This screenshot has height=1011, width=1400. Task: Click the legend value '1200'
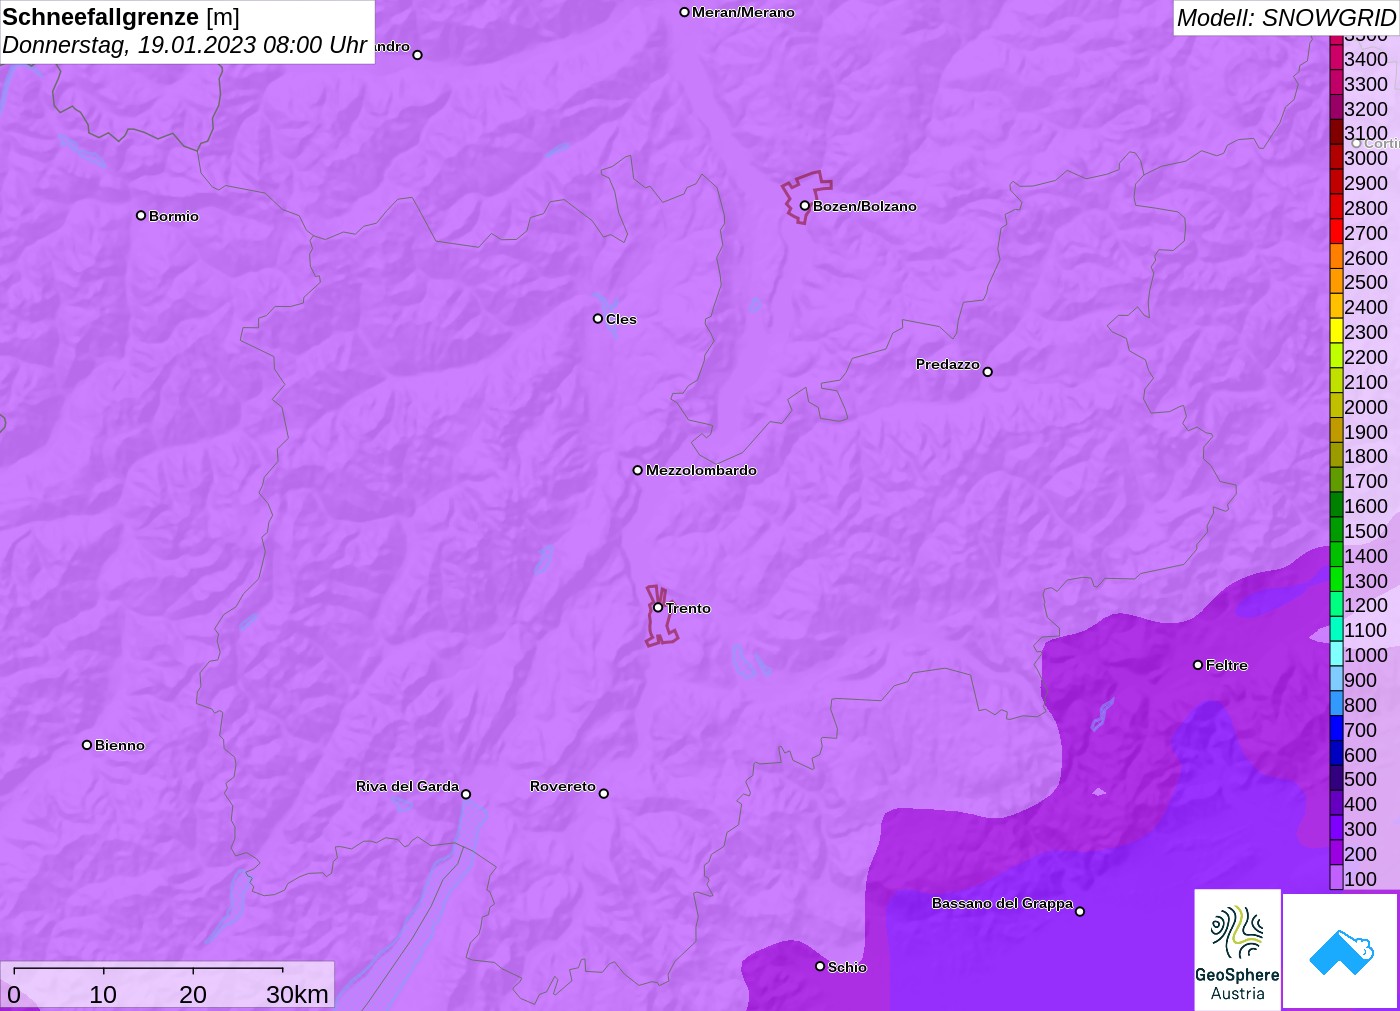[x=1366, y=605]
